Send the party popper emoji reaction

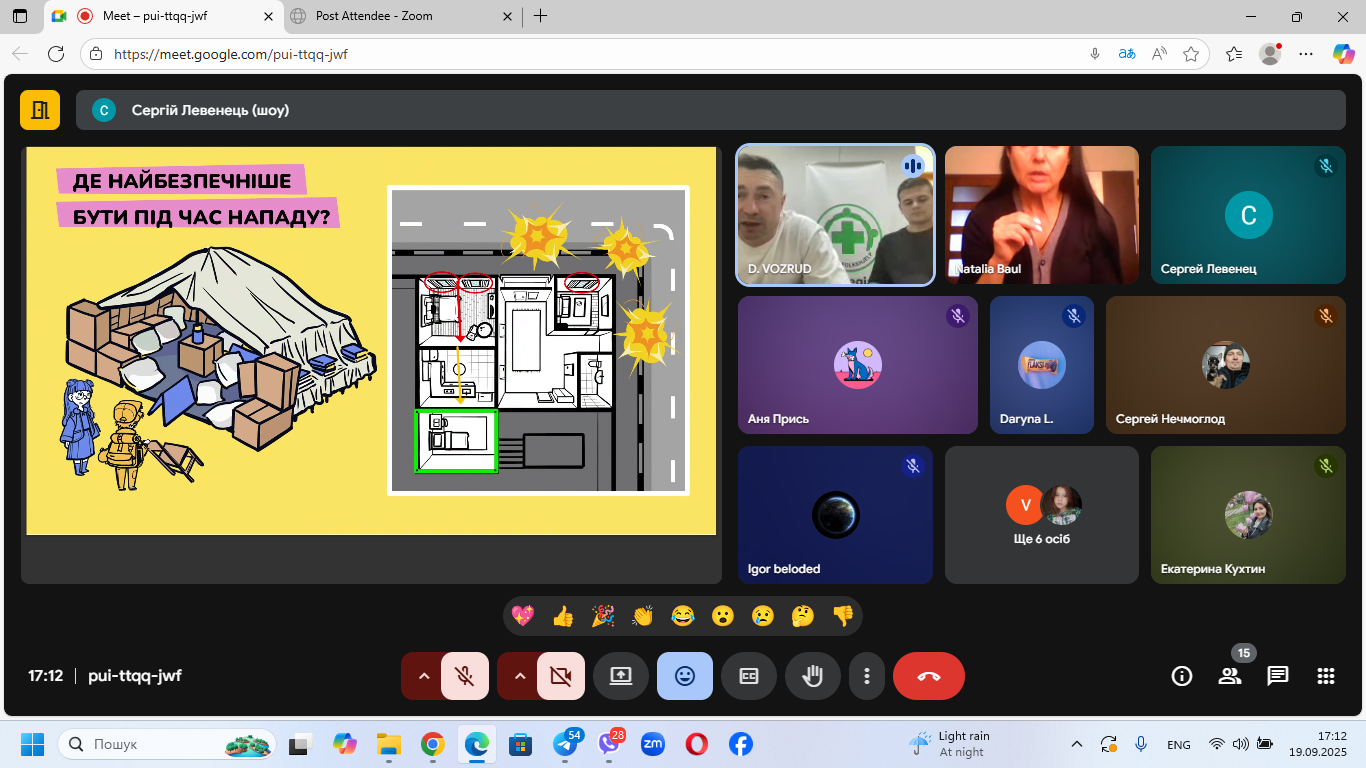[603, 616]
